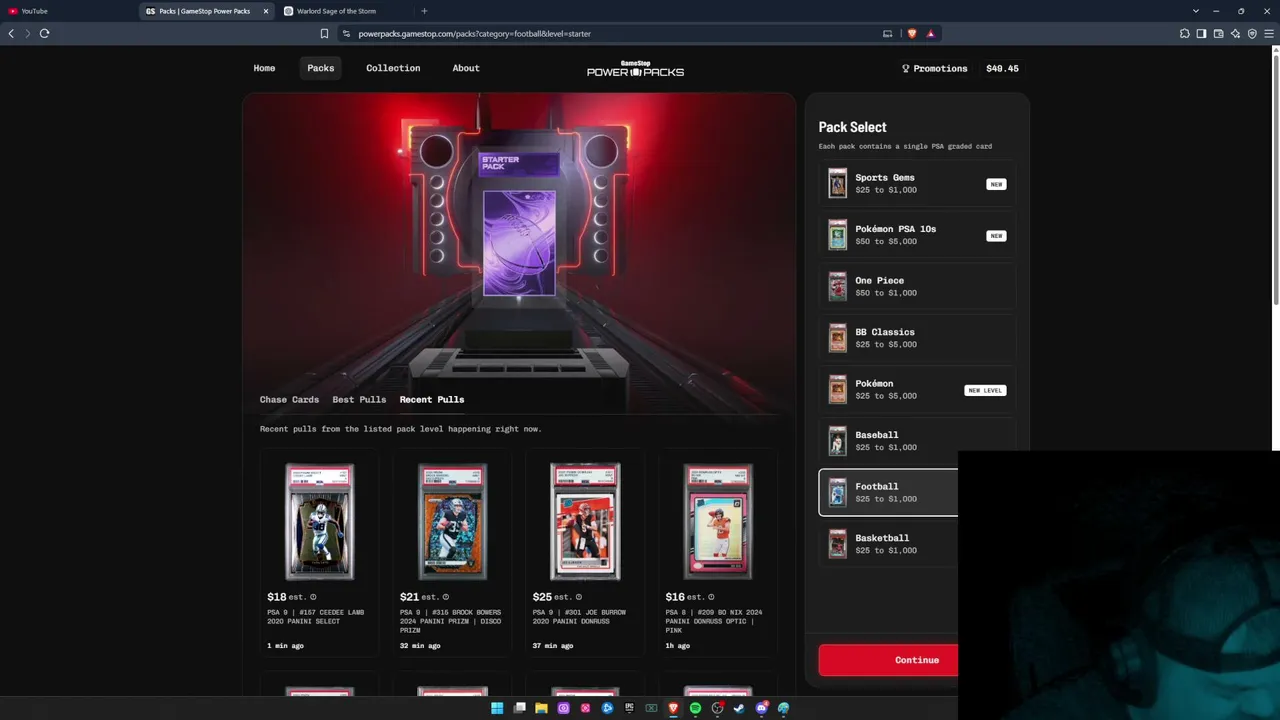1280x720 pixels.
Task: Click the GameStop Power Packs logo
Action: (635, 68)
